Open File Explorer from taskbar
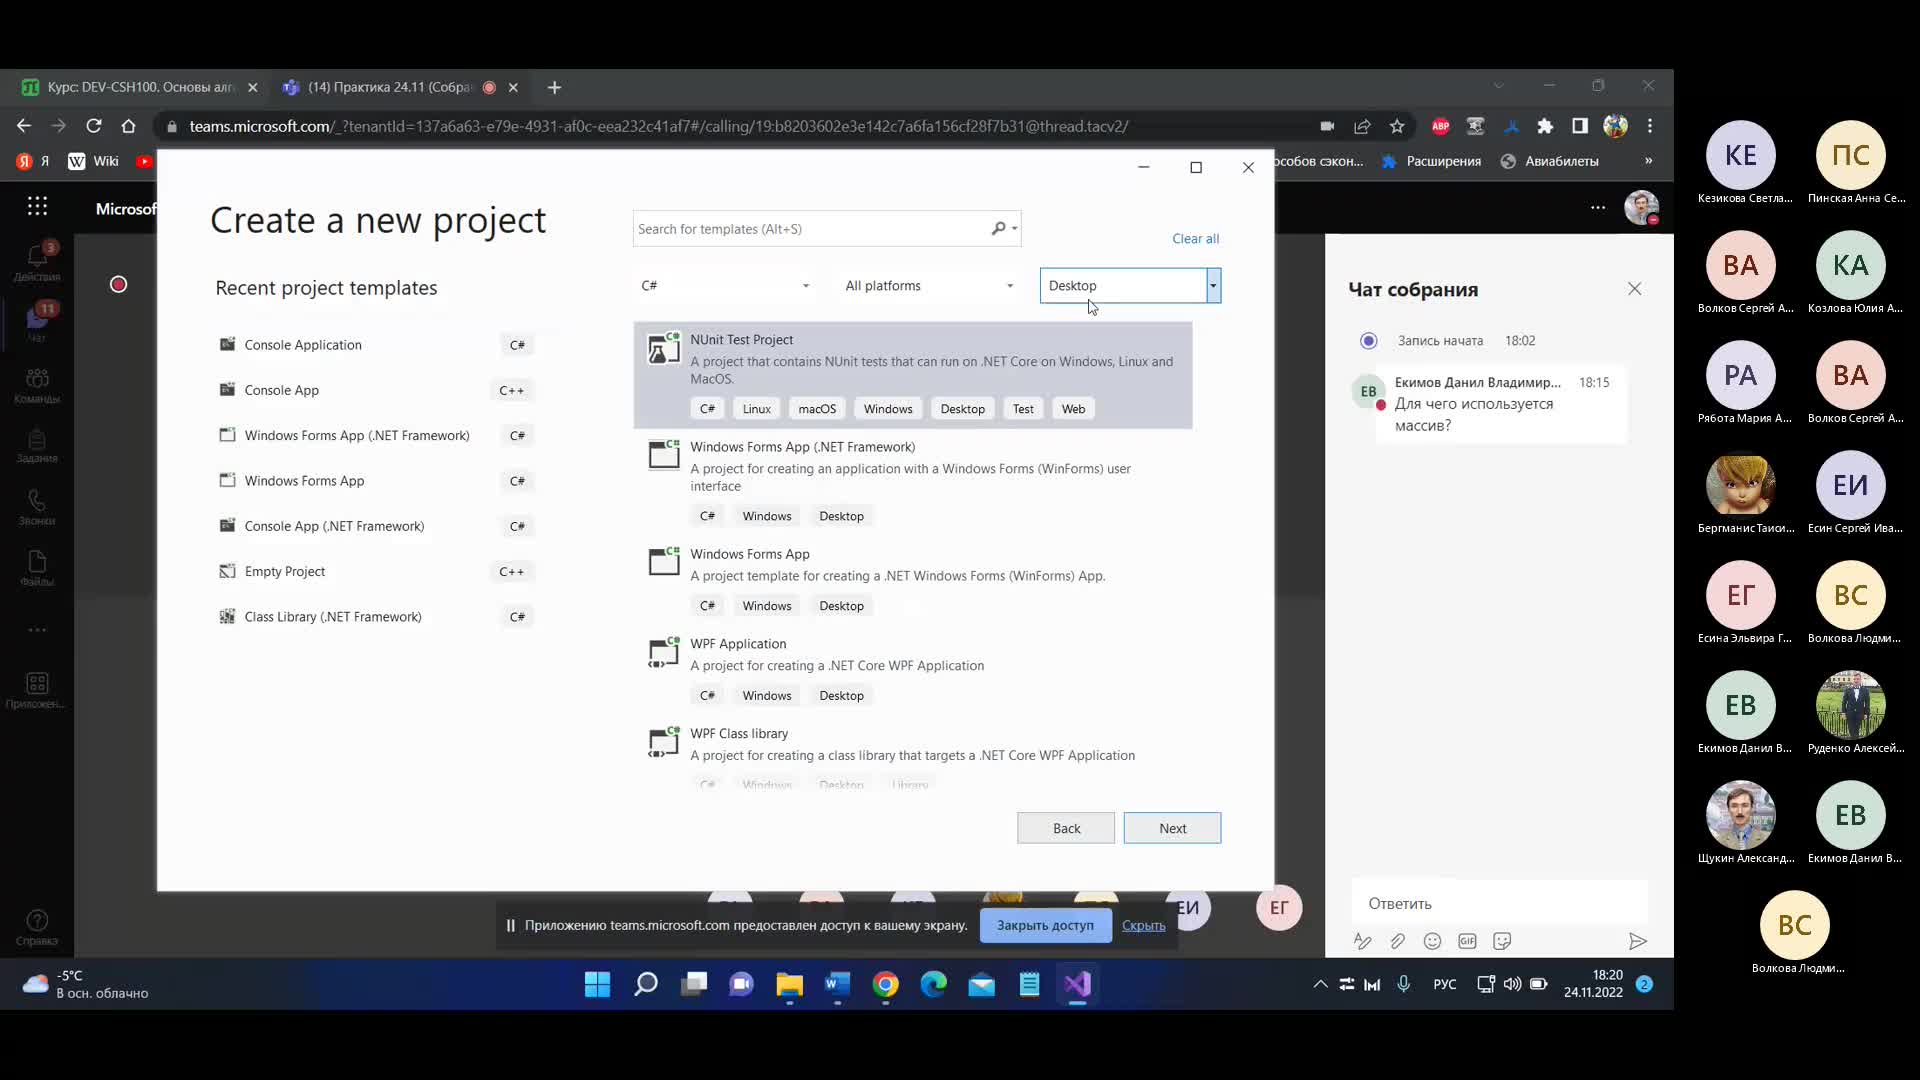 click(789, 985)
